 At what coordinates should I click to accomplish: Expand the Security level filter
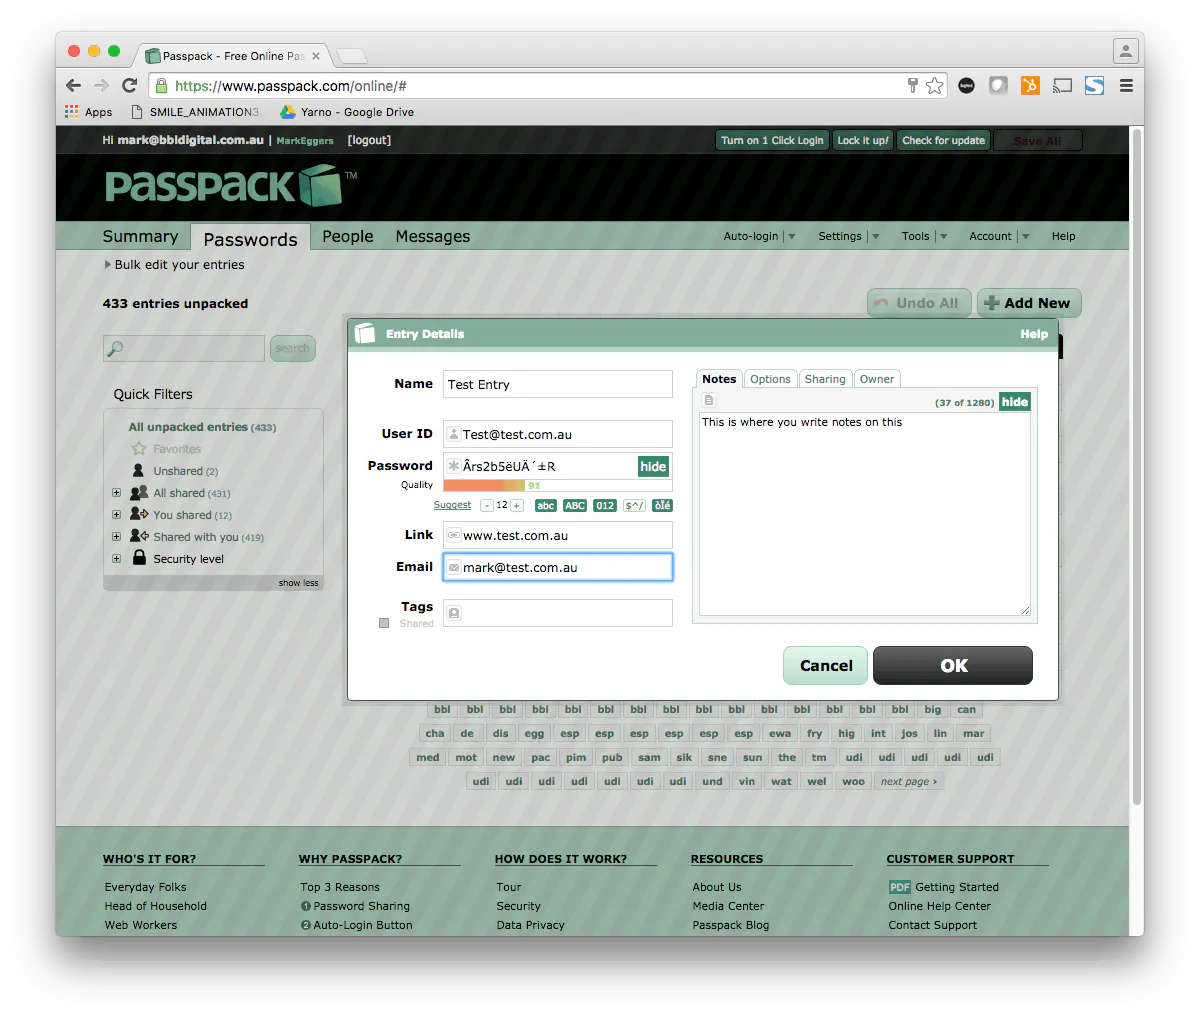pyautogui.click(x=116, y=559)
